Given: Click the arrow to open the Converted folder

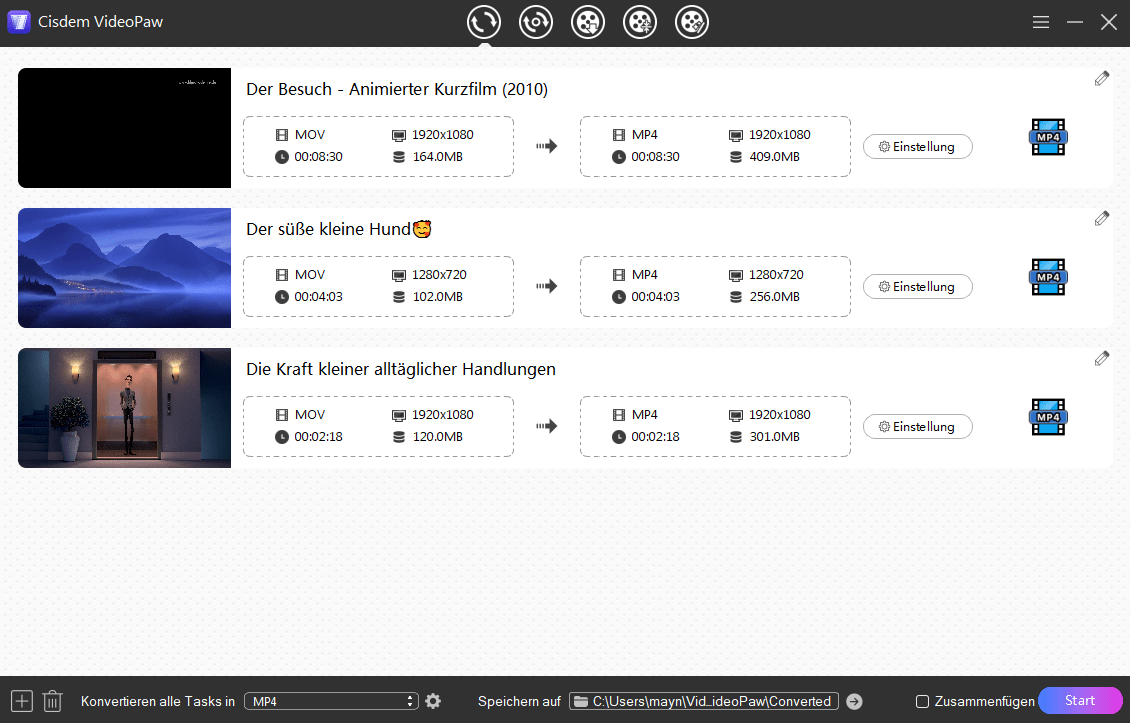Looking at the screenshot, I should coord(856,701).
